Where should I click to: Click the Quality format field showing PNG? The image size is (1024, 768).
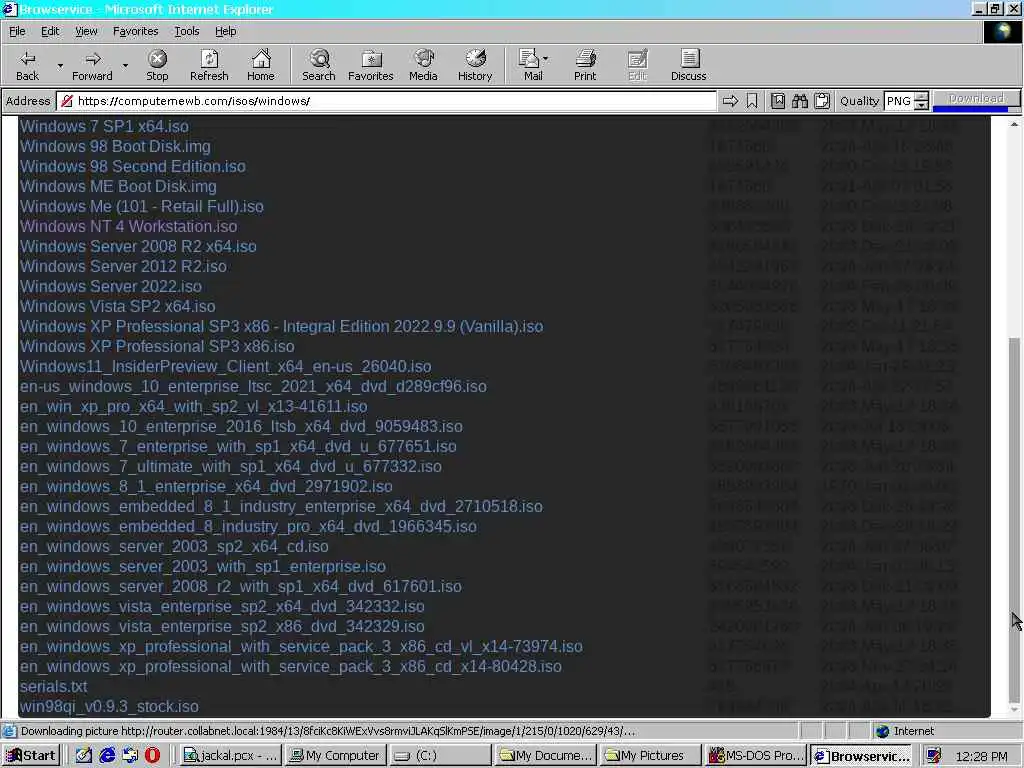(x=899, y=101)
